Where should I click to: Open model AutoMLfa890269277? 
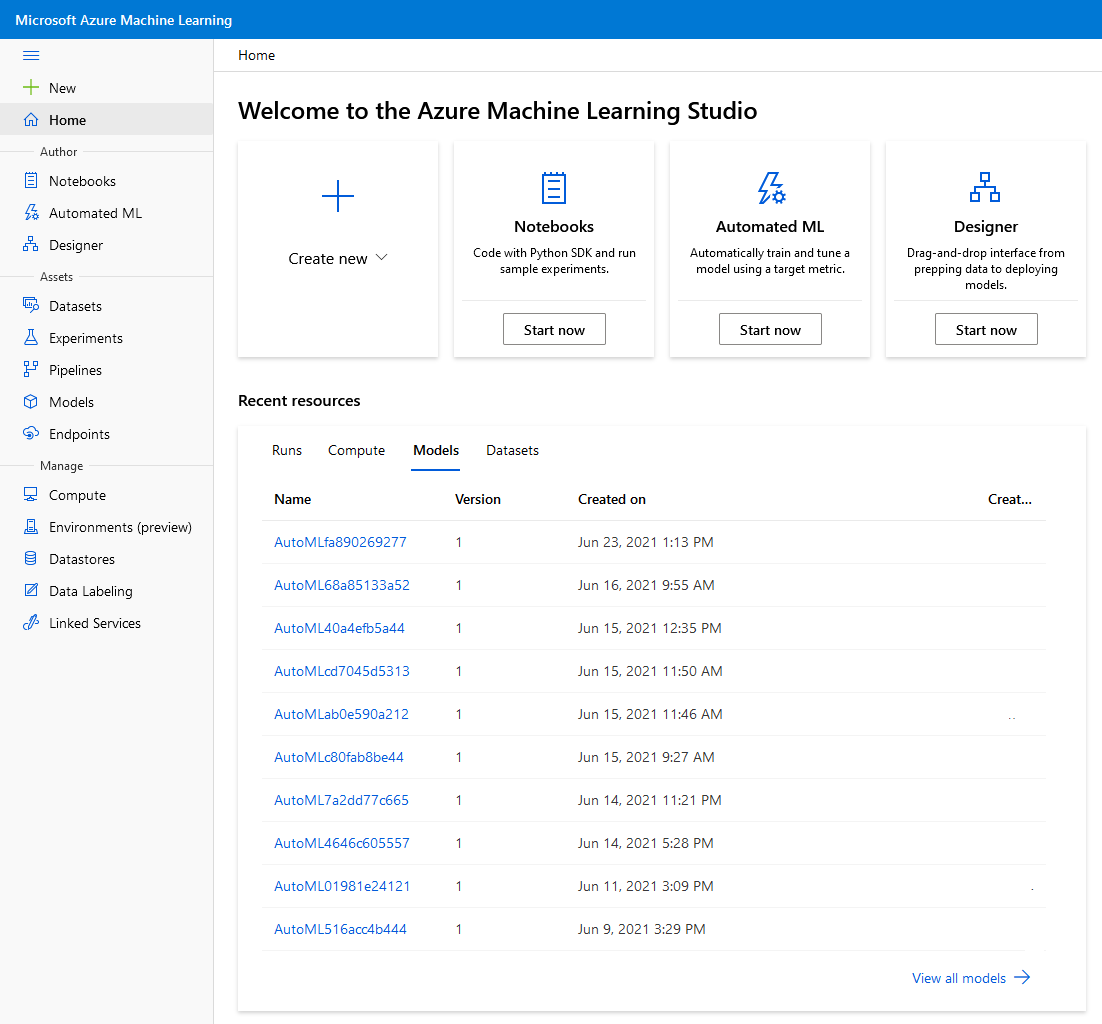point(340,542)
